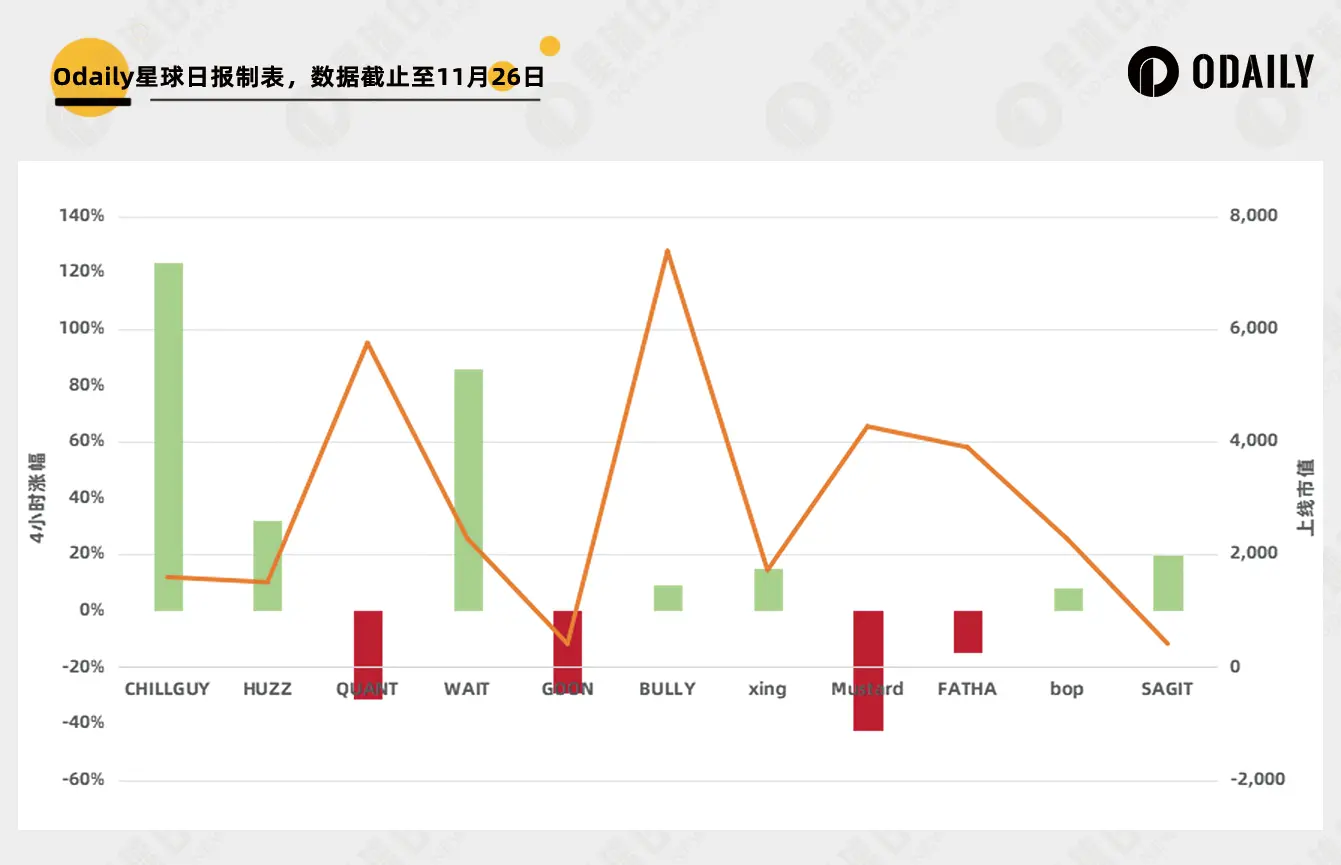Viewport: 1341px width, 865px height.
Task: Click the orange line peak above BULLY
Action: coord(666,250)
